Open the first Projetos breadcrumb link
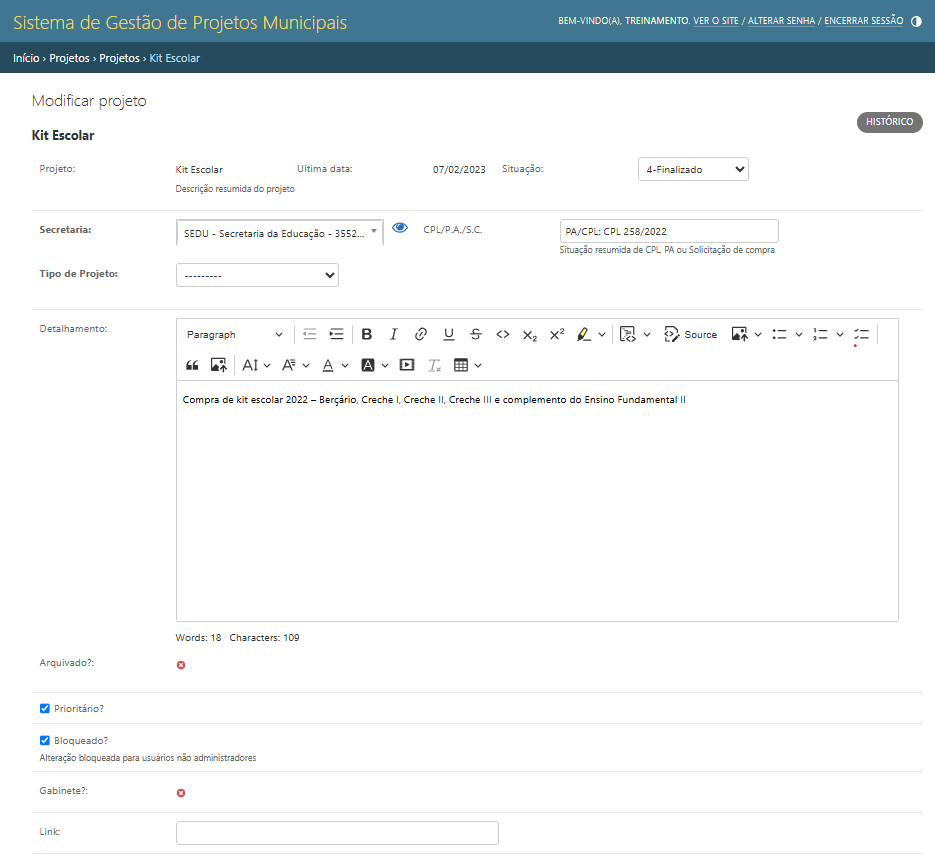935x865 pixels. [69, 58]
